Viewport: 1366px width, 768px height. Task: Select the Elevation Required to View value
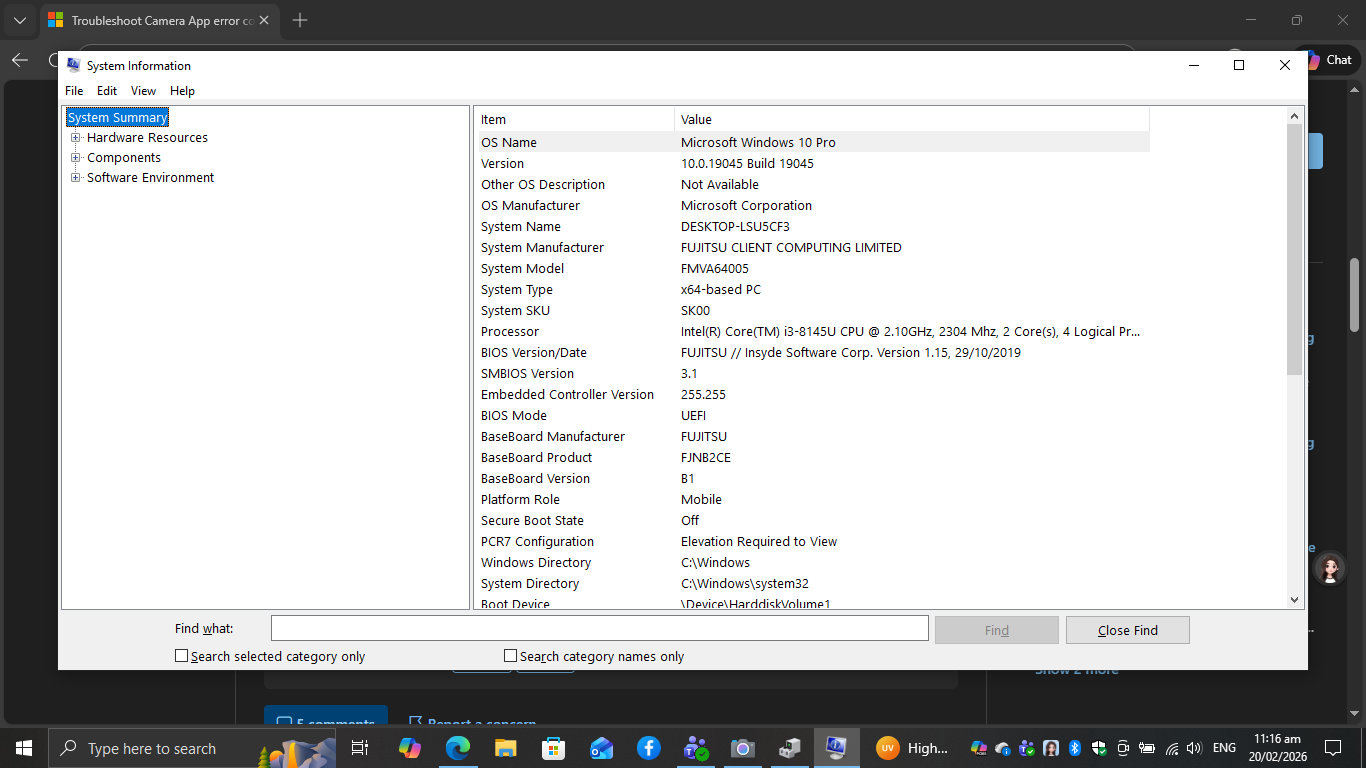pos(759,541)
